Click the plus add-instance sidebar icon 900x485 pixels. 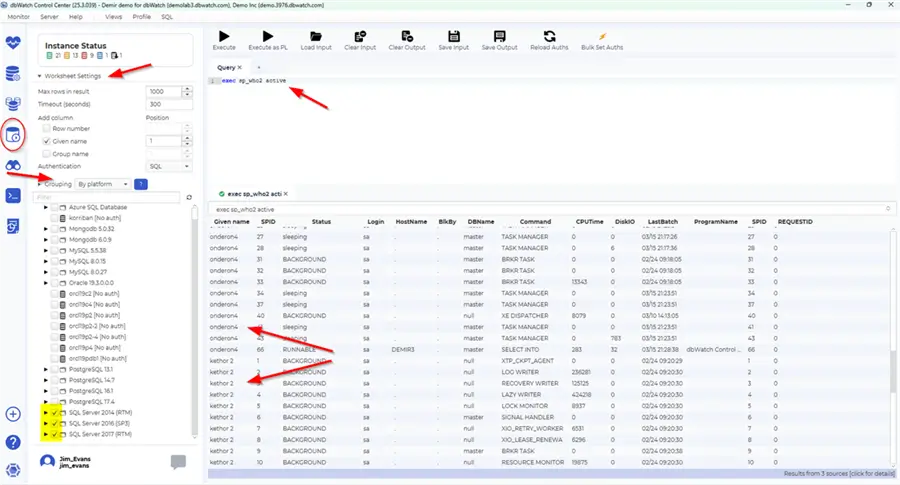[x=13, y=414]
